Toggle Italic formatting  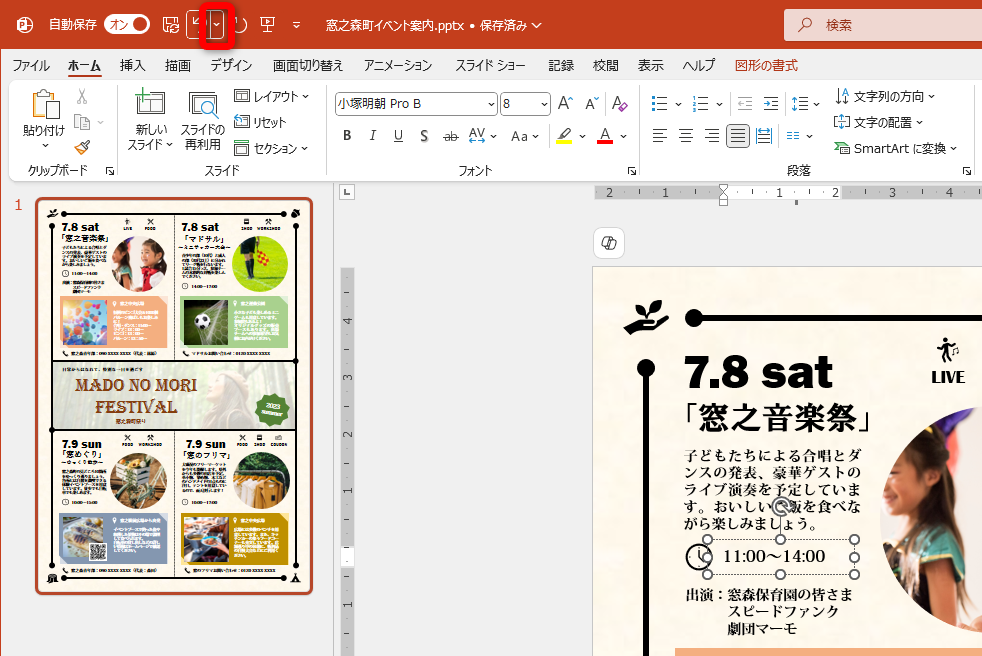(373, 135)
